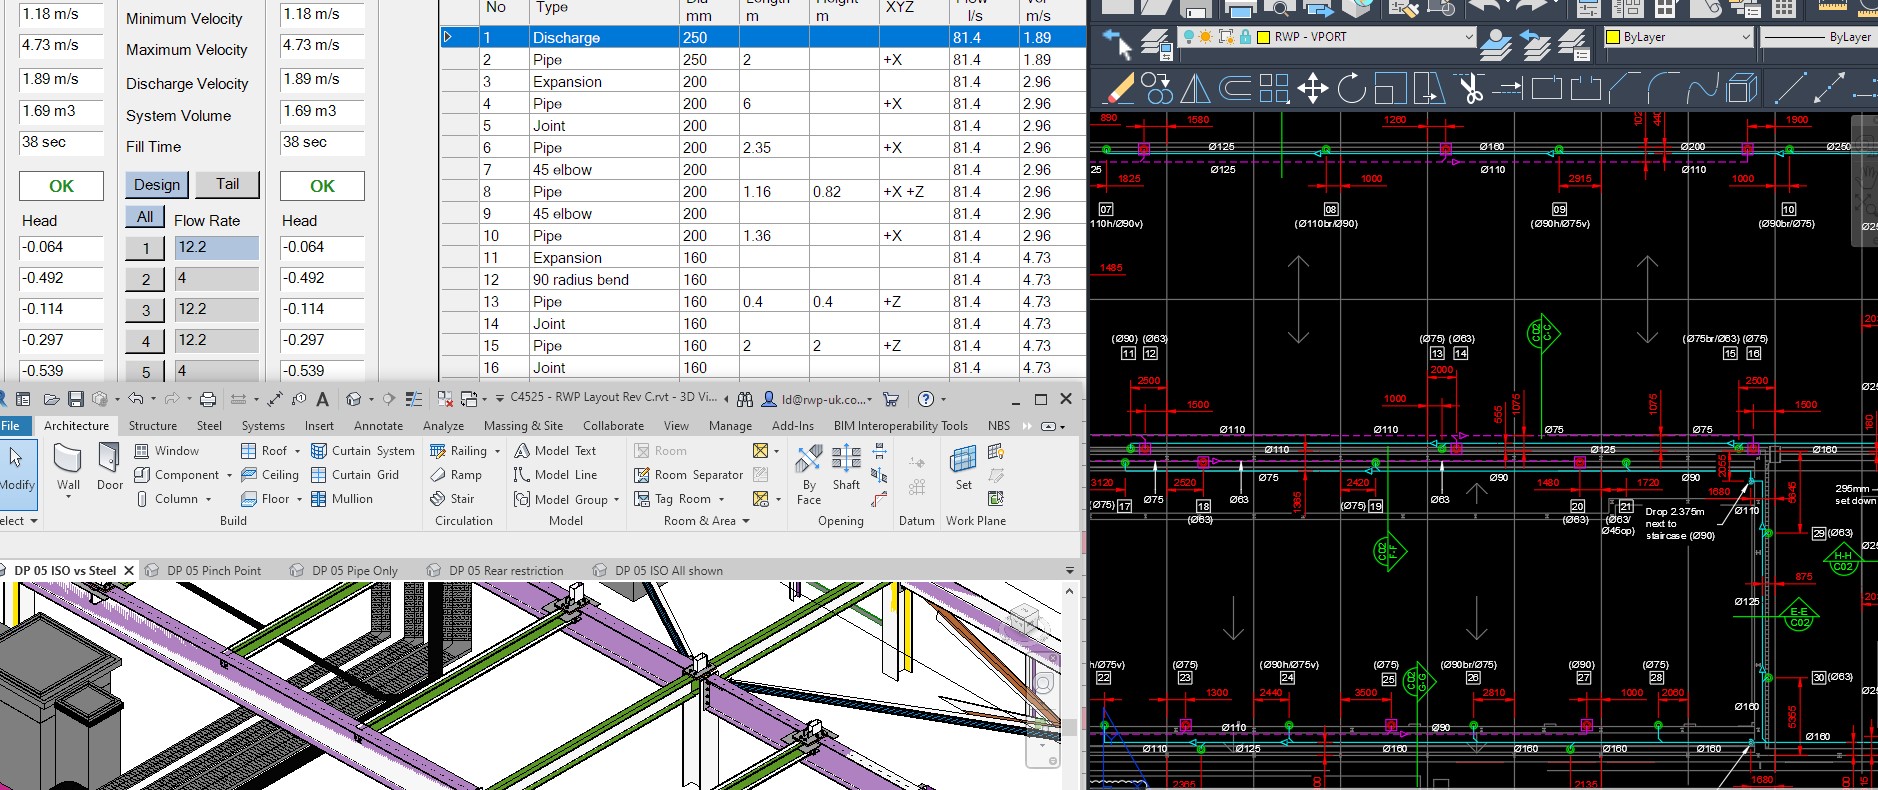The width and height of the screenshot is (1878, 790).
Task: Click Curtain System button in Build panel
Action: click(362, 451)
